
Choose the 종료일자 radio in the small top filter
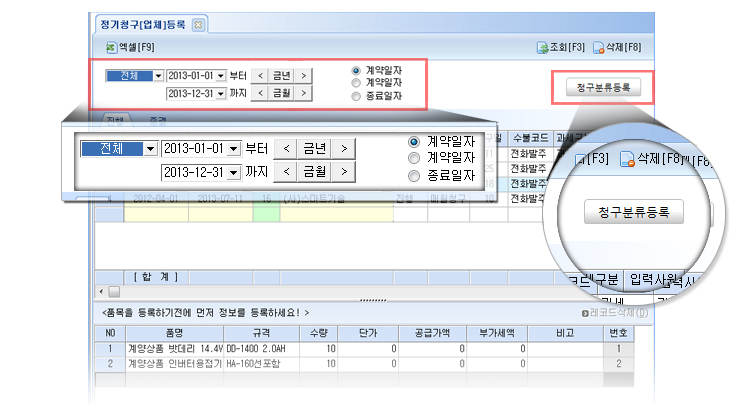click(356, 96)
